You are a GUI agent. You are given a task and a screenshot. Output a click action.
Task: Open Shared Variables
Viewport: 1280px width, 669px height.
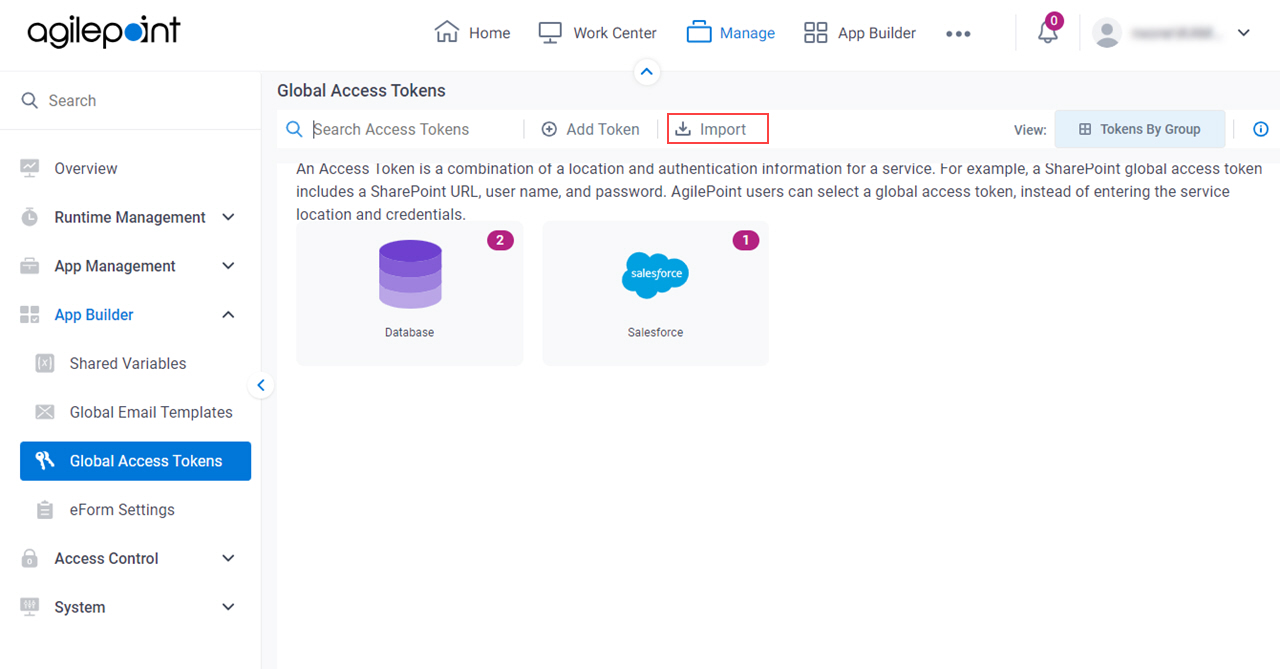coord(128,363)
